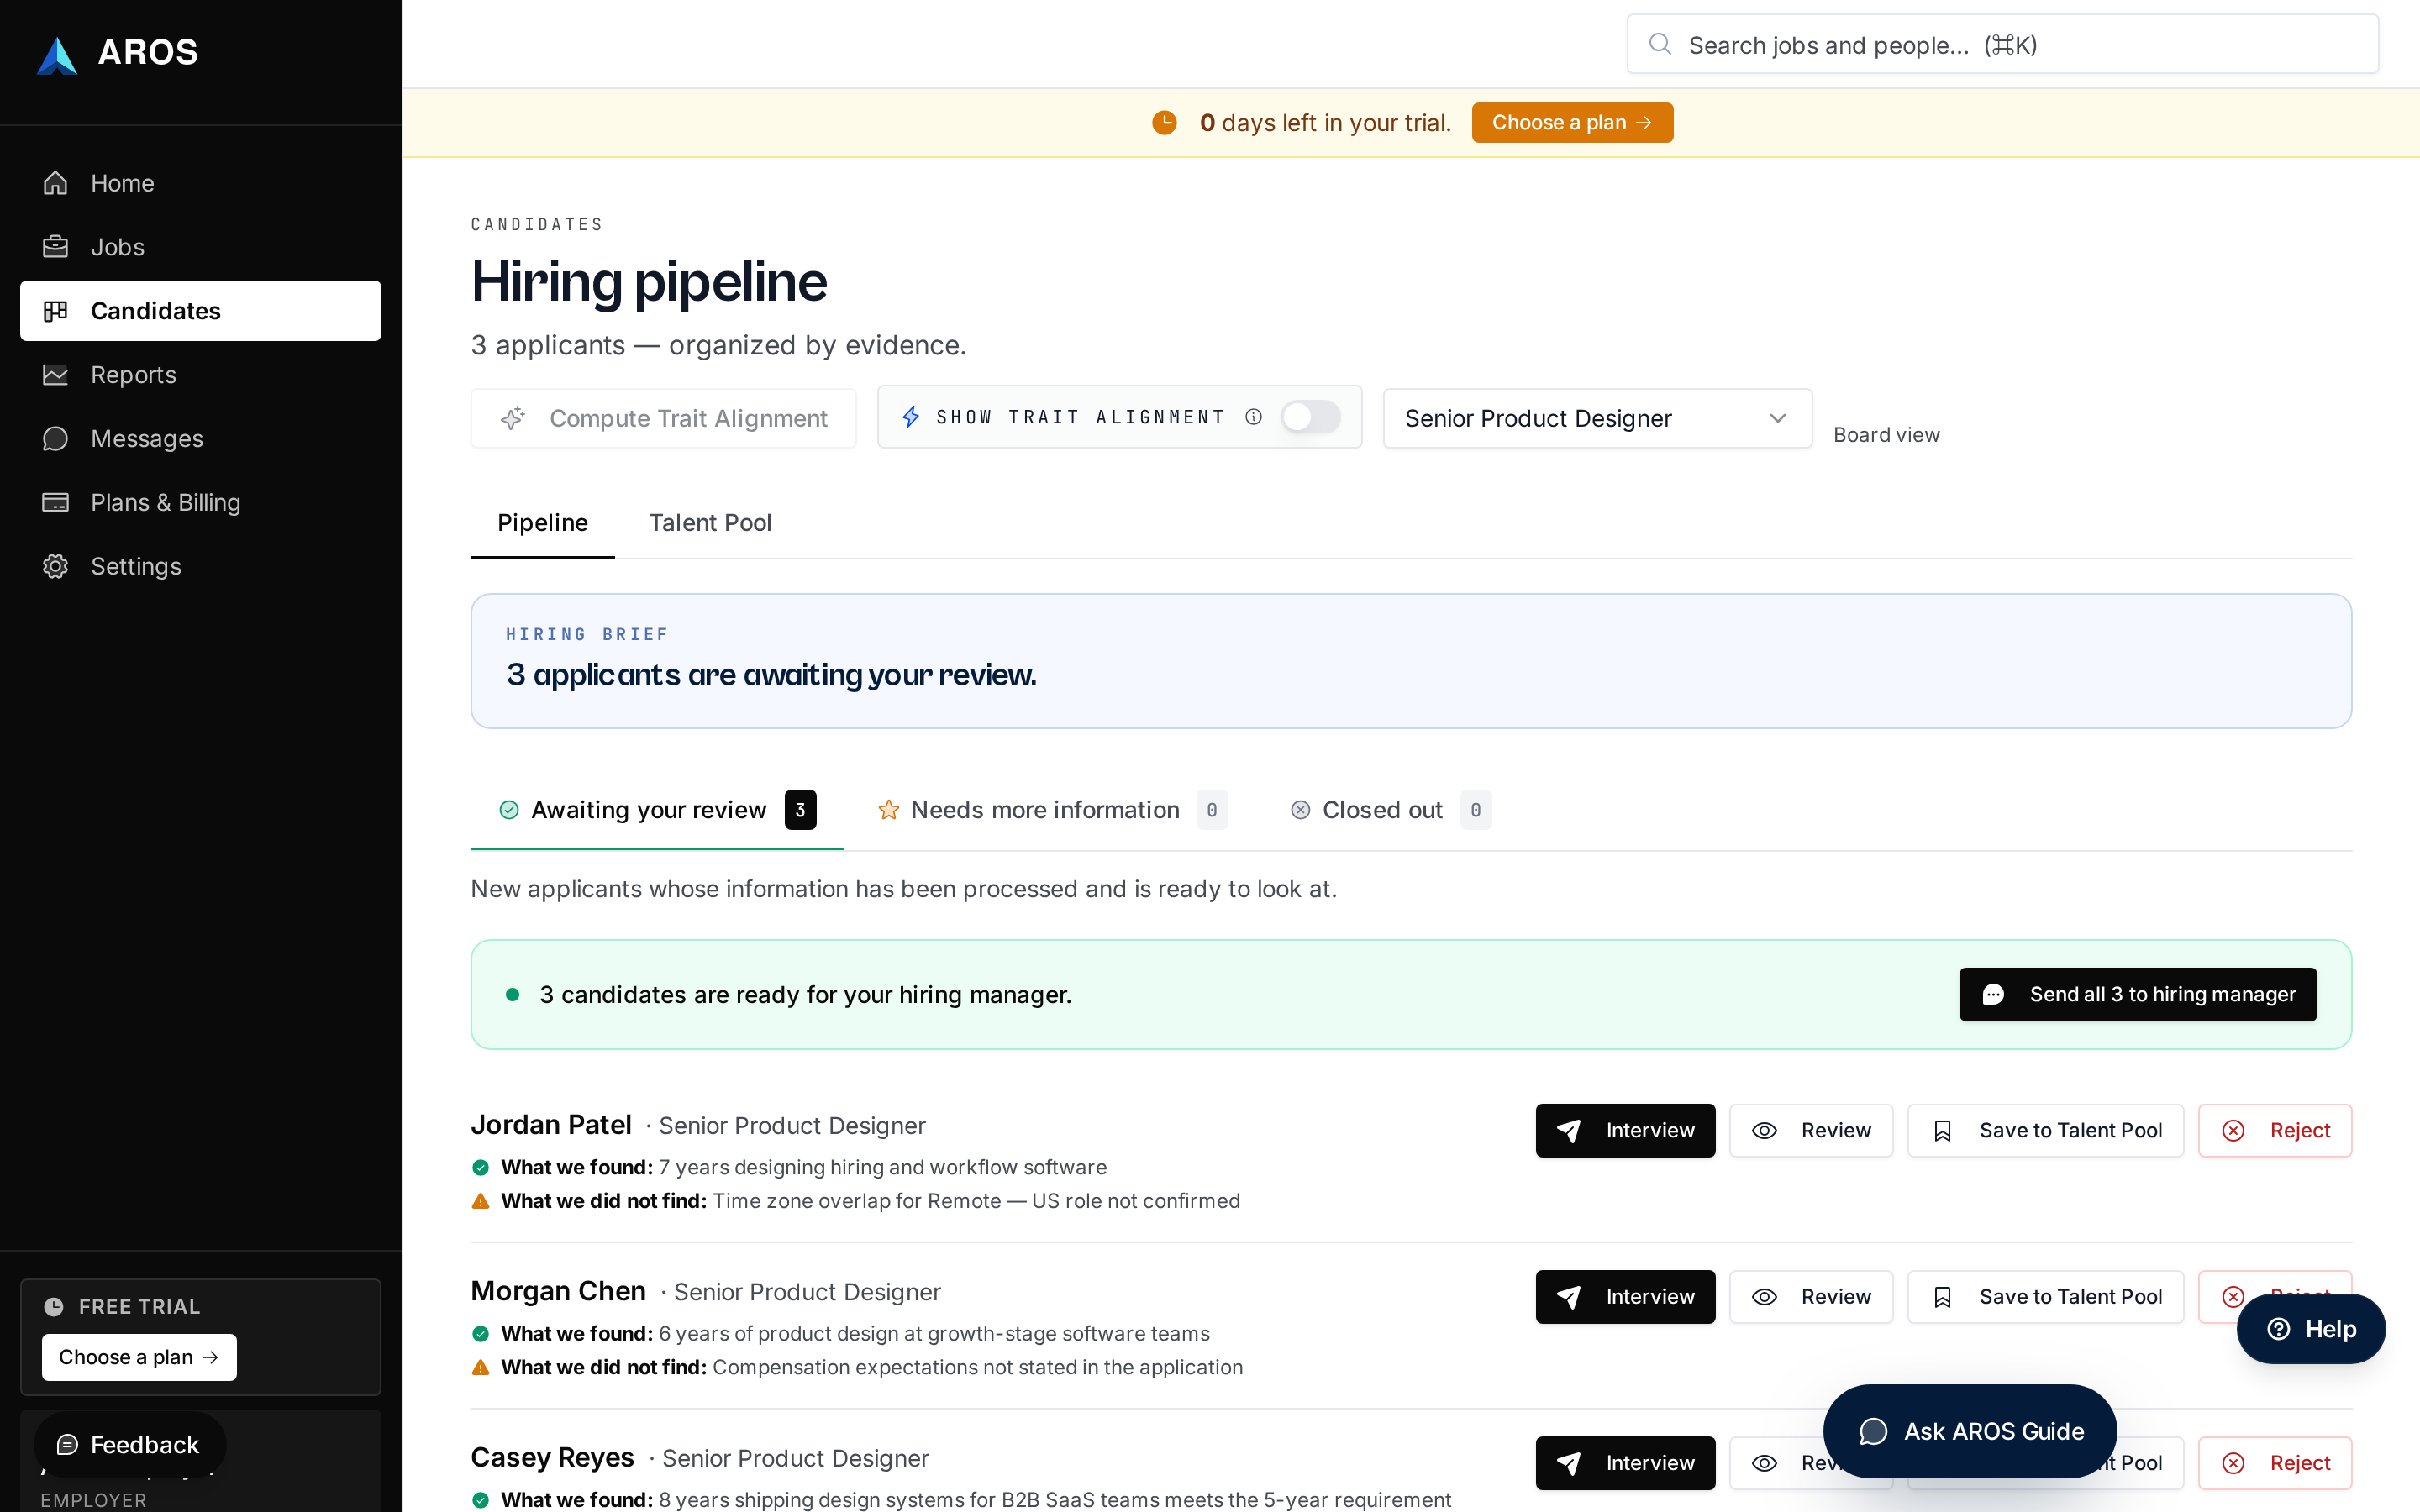
Task: Click the circled x icon on Closed out
Action: coord(1300,810)
